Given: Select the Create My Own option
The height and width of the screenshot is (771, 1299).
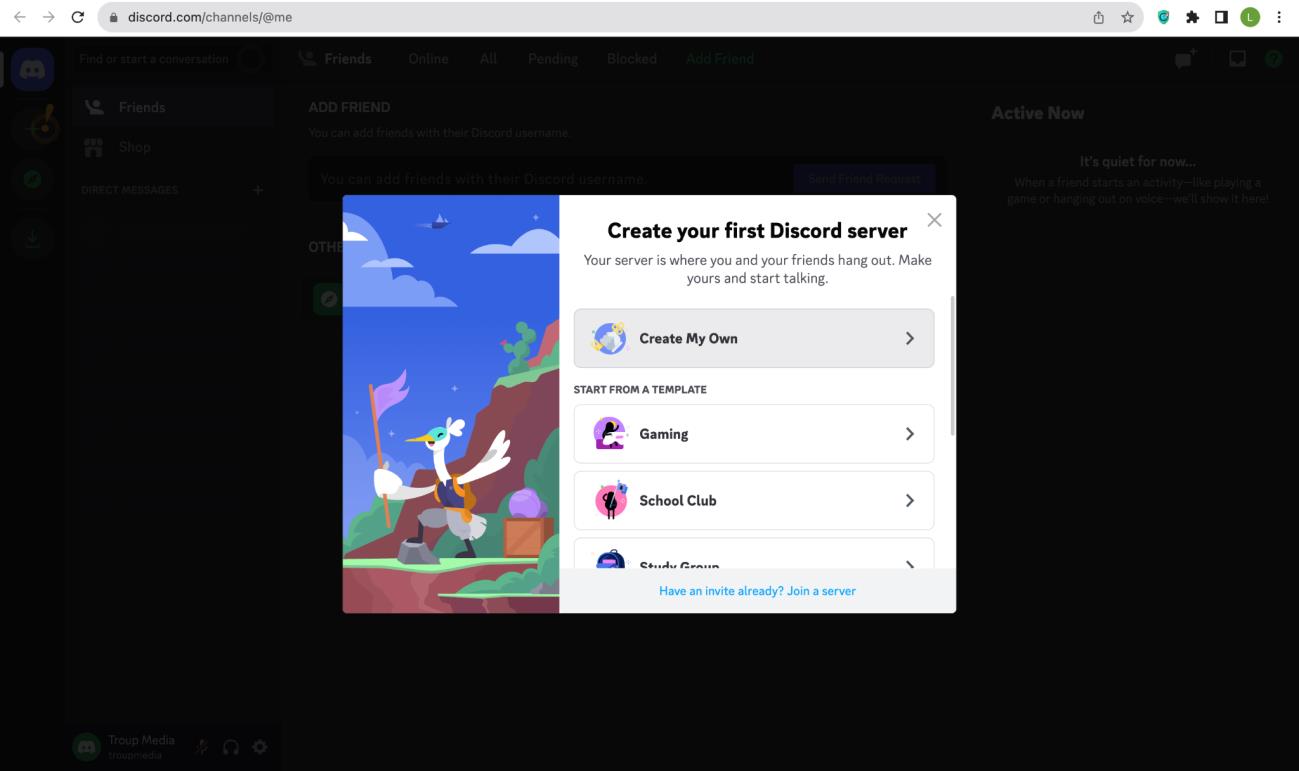Looking at the screenshot, I should click(x=753, y=338).
